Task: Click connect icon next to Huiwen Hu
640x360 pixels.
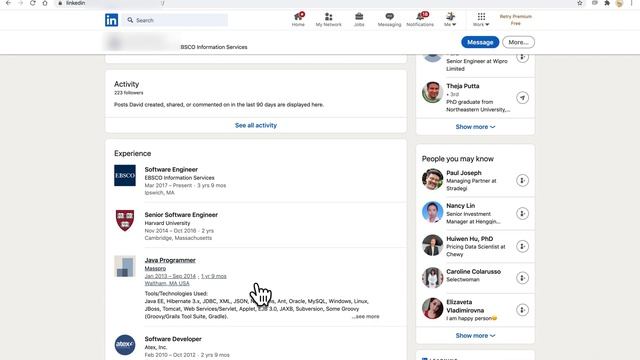Action: [522, 246]
